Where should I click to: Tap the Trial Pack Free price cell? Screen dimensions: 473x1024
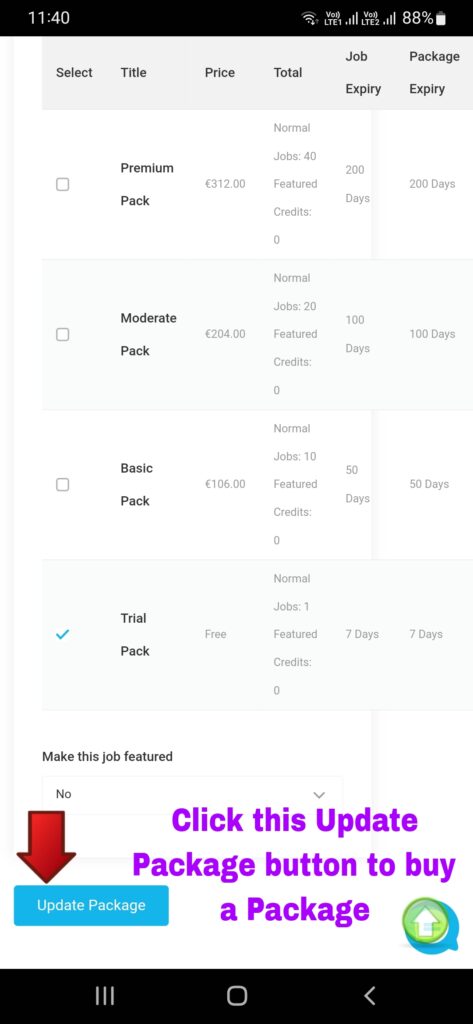[x=215, y=634]
